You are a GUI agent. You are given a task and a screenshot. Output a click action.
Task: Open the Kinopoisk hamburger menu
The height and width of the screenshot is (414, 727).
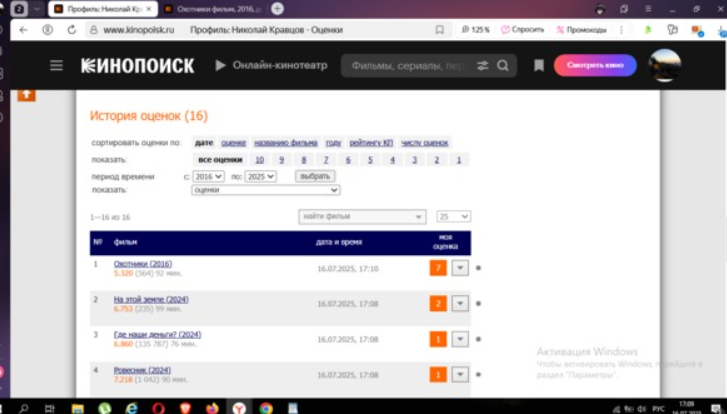tap(57, 65)
